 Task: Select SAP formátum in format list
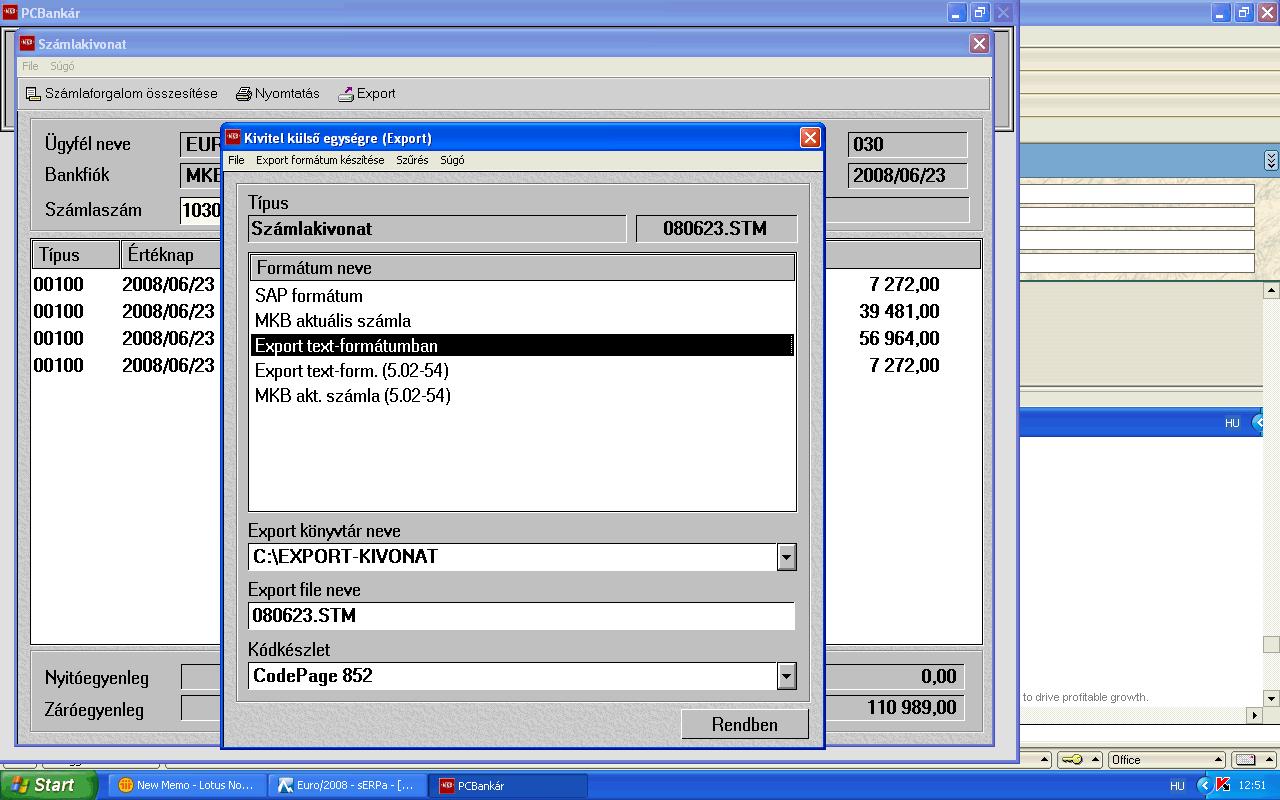tap(522, 296)
